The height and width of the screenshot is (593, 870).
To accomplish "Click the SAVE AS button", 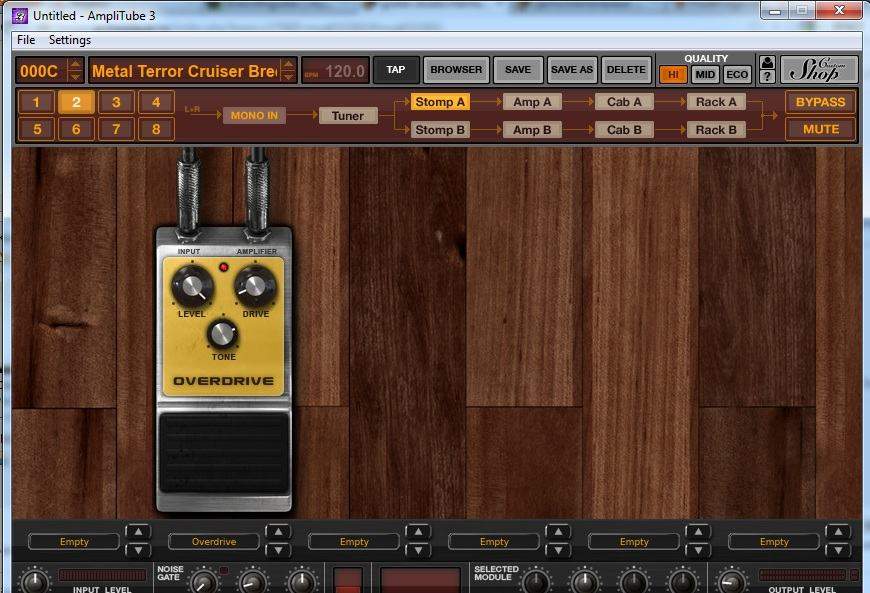I will coord(571,70).
